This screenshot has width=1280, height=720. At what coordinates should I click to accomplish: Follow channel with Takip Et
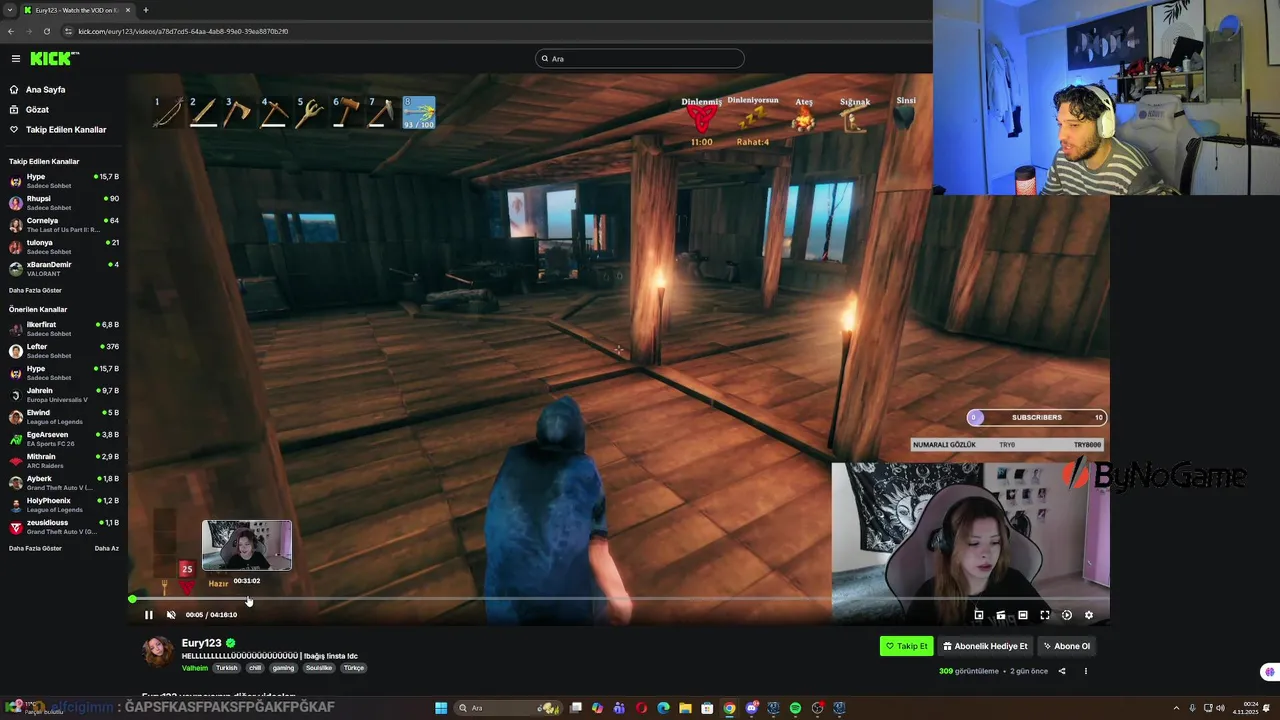(907, 646)
